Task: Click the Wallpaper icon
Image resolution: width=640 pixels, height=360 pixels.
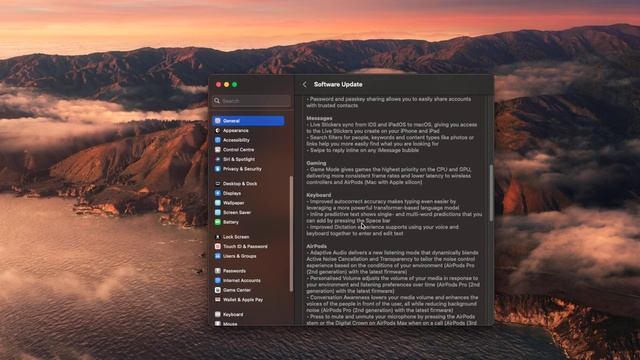Action: click(x=218, y=203)
